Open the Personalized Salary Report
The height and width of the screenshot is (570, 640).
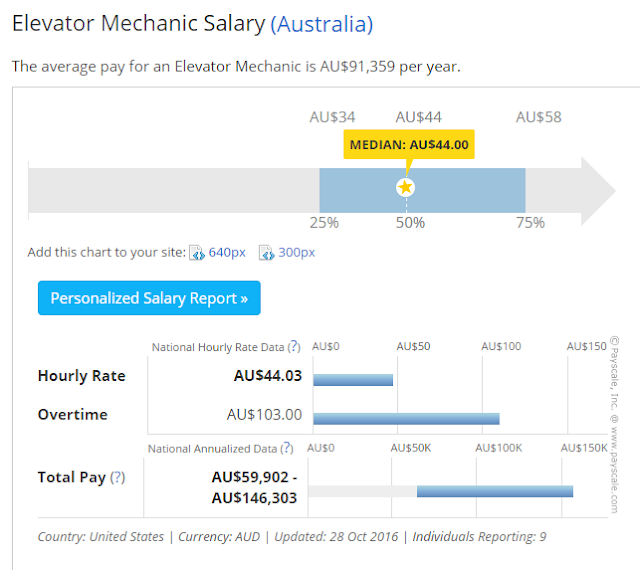[149, 298]
